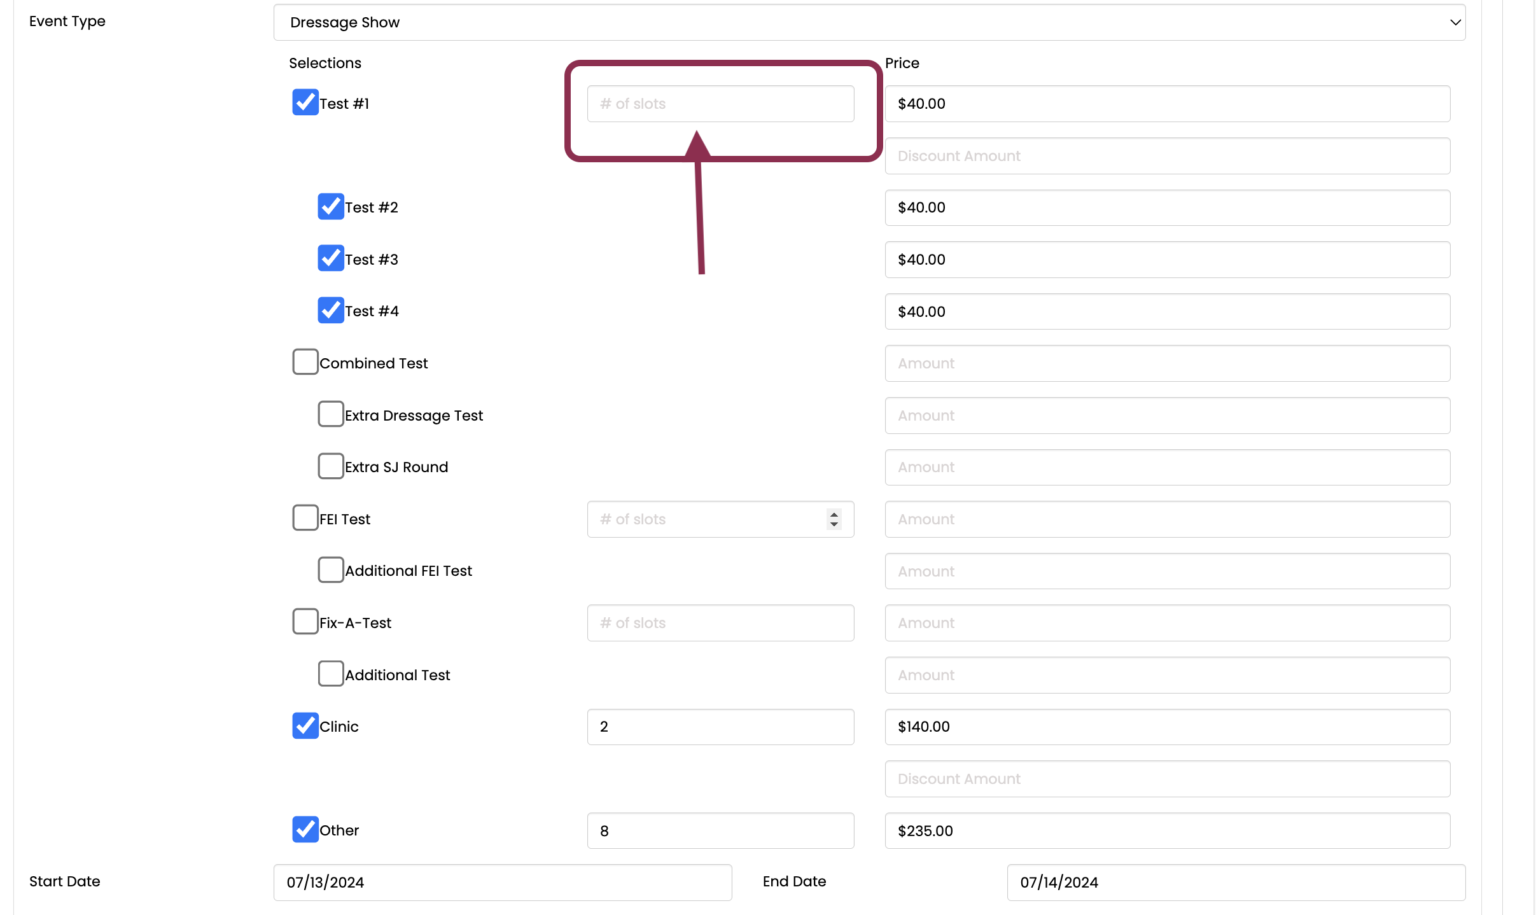Click the Test #1 Discount Amount field
The height and width of the screenshot is (915, 1536).
pos(1166,156)
